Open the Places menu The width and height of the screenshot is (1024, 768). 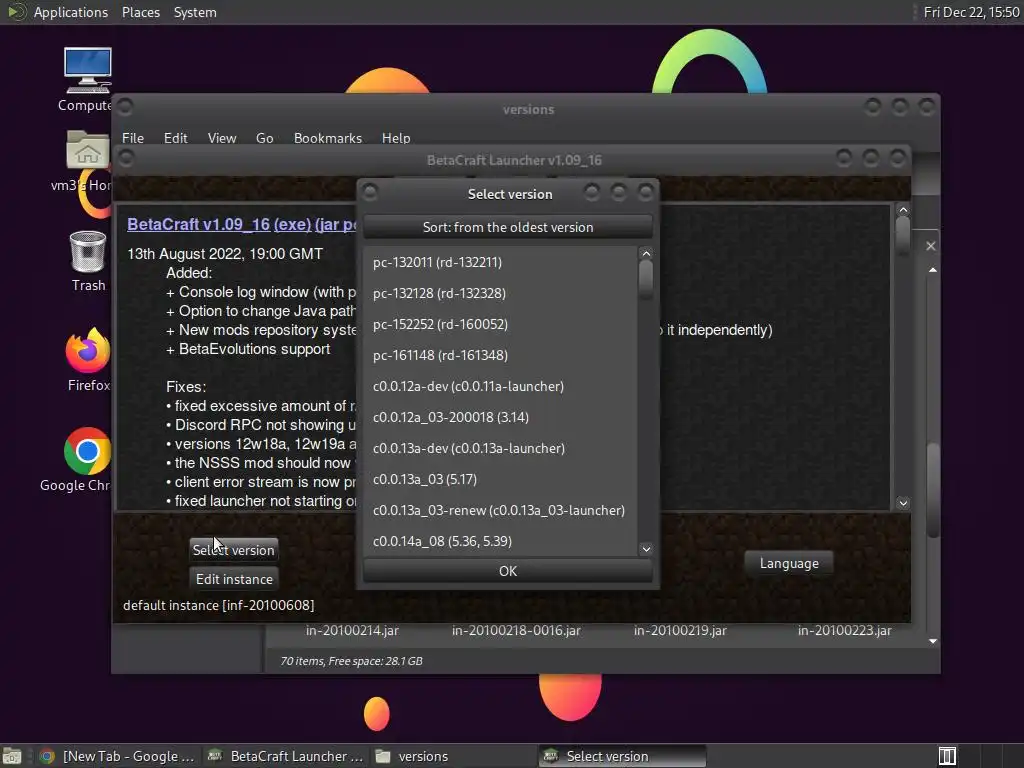tap(140, 12)
